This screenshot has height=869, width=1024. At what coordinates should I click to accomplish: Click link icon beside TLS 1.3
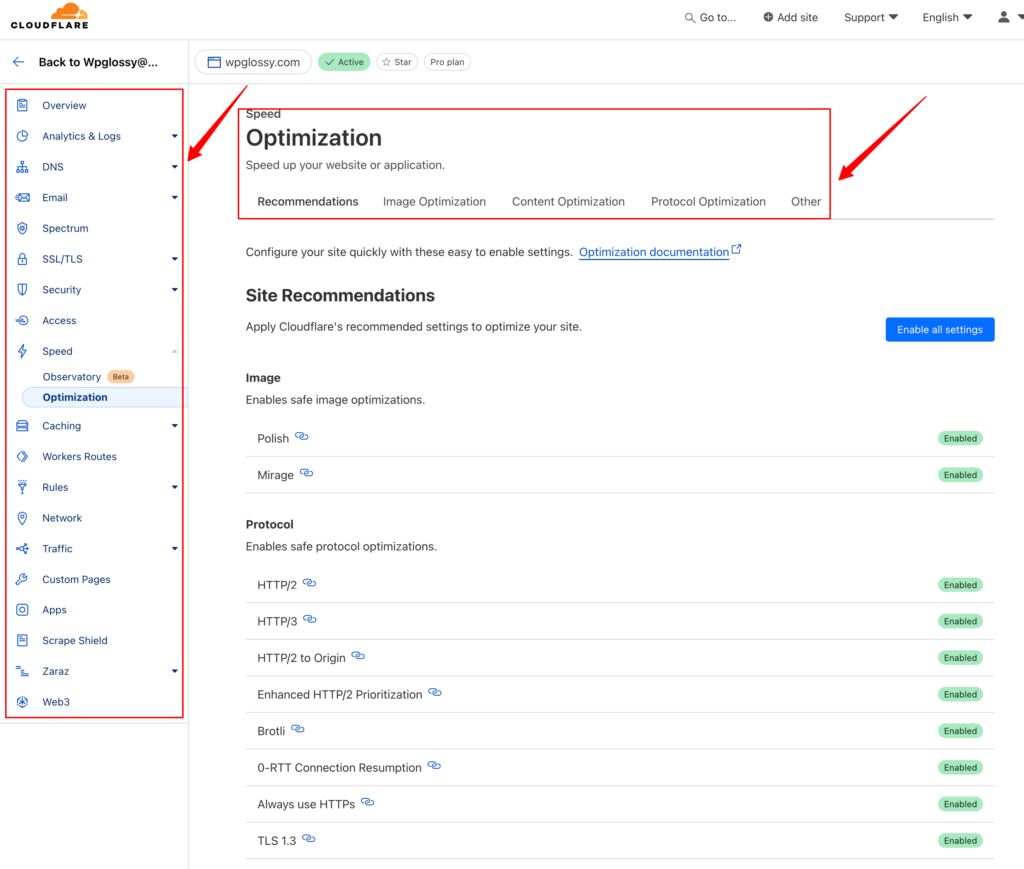click(x=309, y=838)
